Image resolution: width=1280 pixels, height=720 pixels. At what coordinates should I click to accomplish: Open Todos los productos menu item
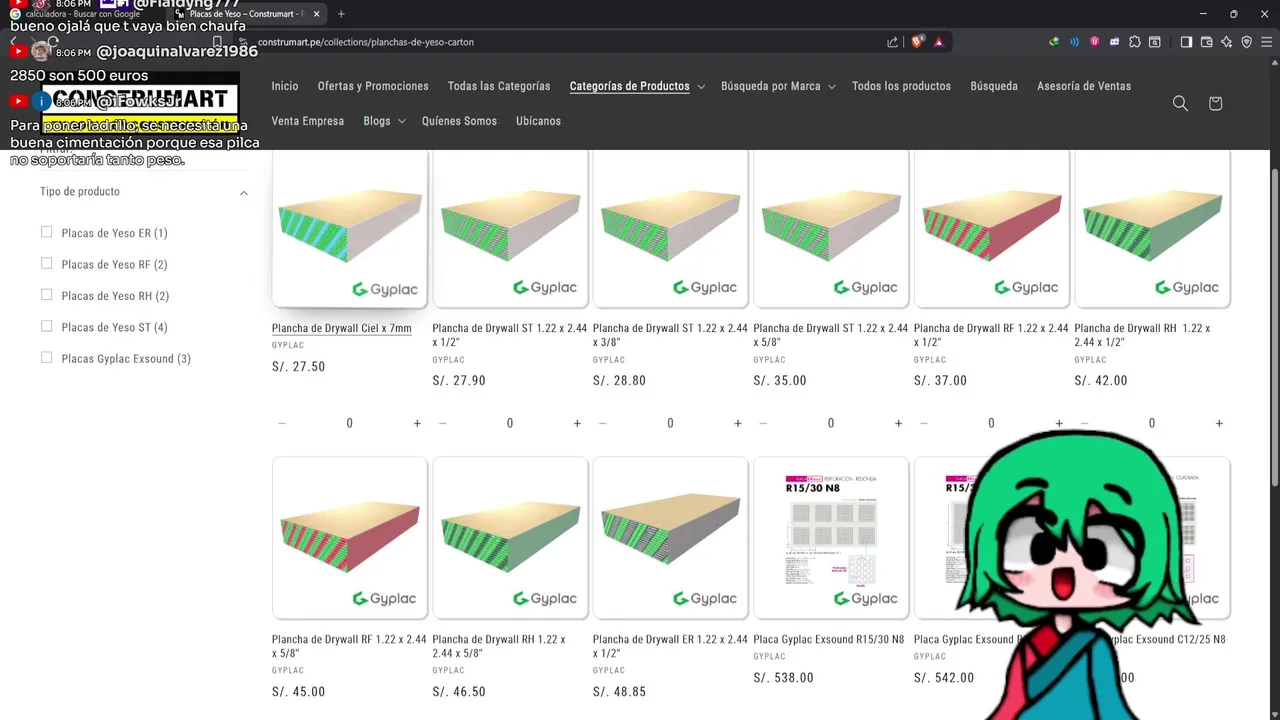pos(901,86)
